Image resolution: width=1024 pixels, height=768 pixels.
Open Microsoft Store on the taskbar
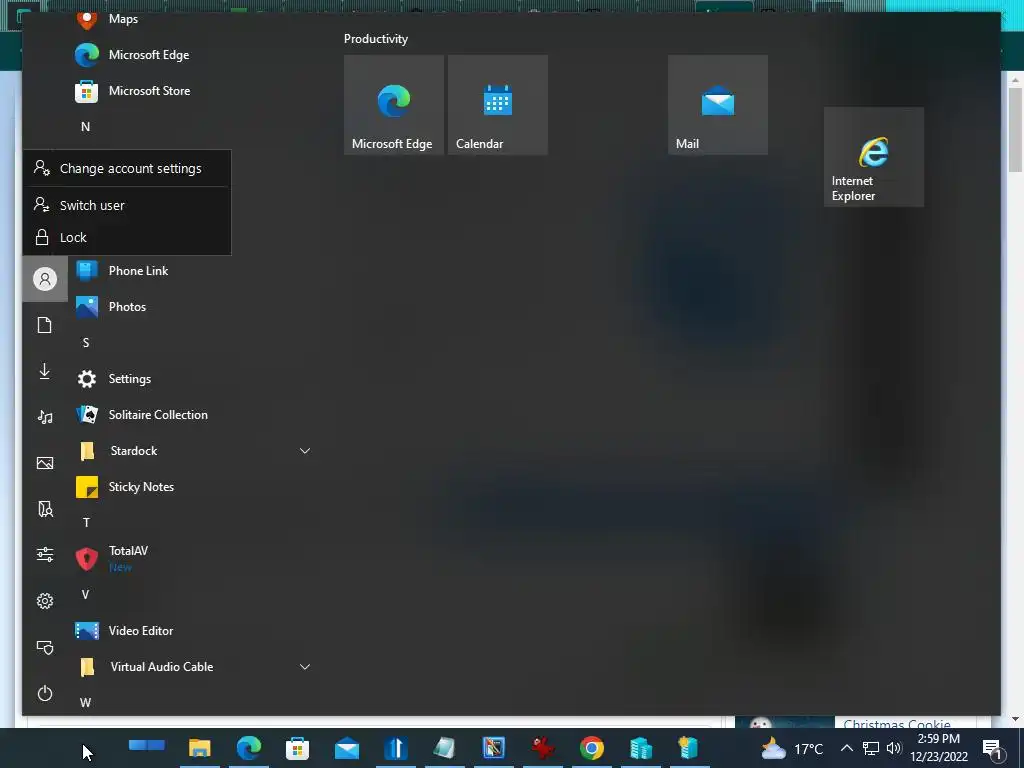pos(298,748)
